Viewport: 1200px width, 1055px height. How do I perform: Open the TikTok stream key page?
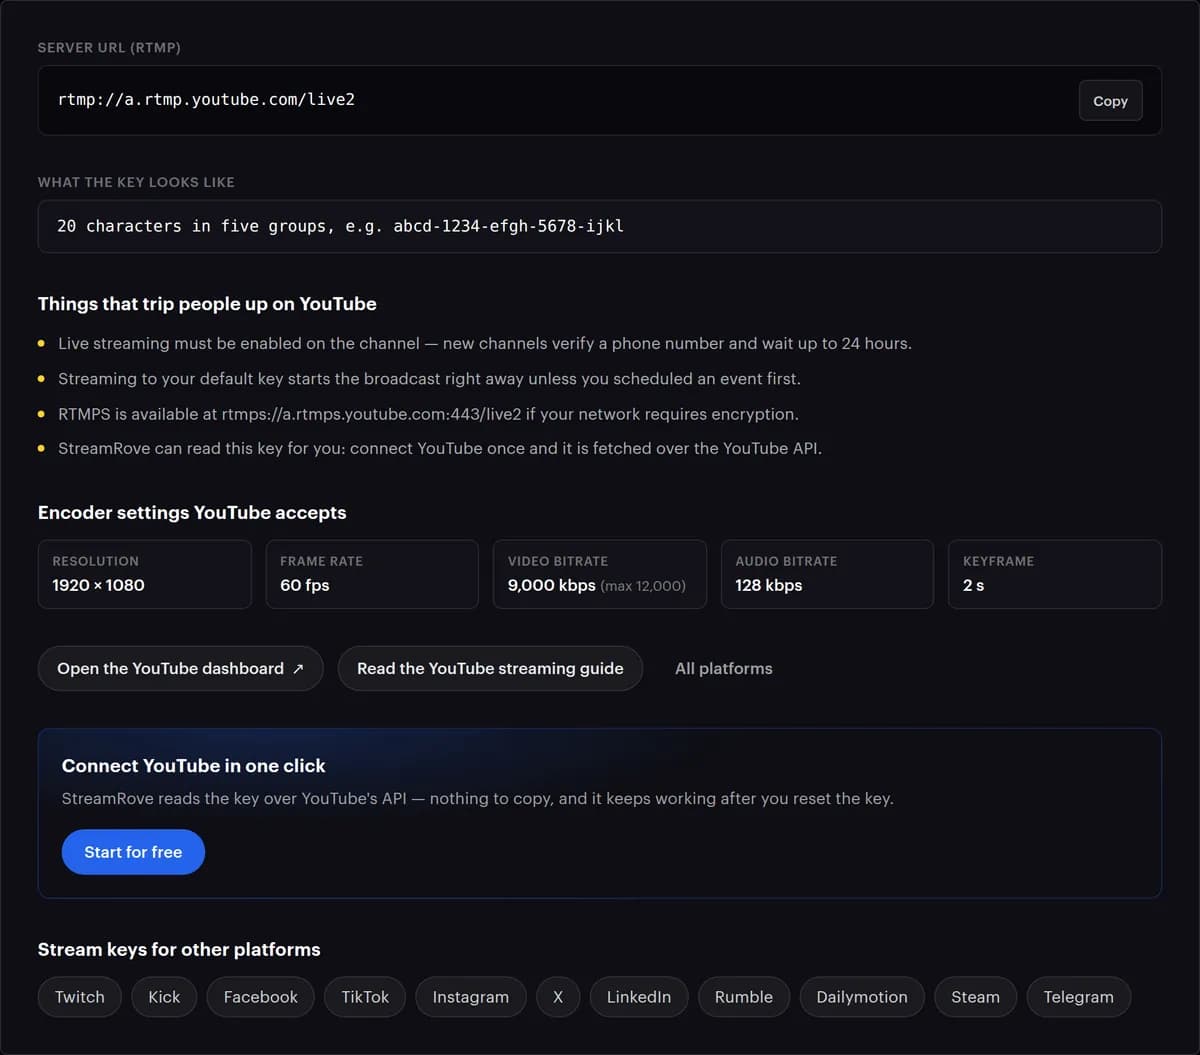365,997
